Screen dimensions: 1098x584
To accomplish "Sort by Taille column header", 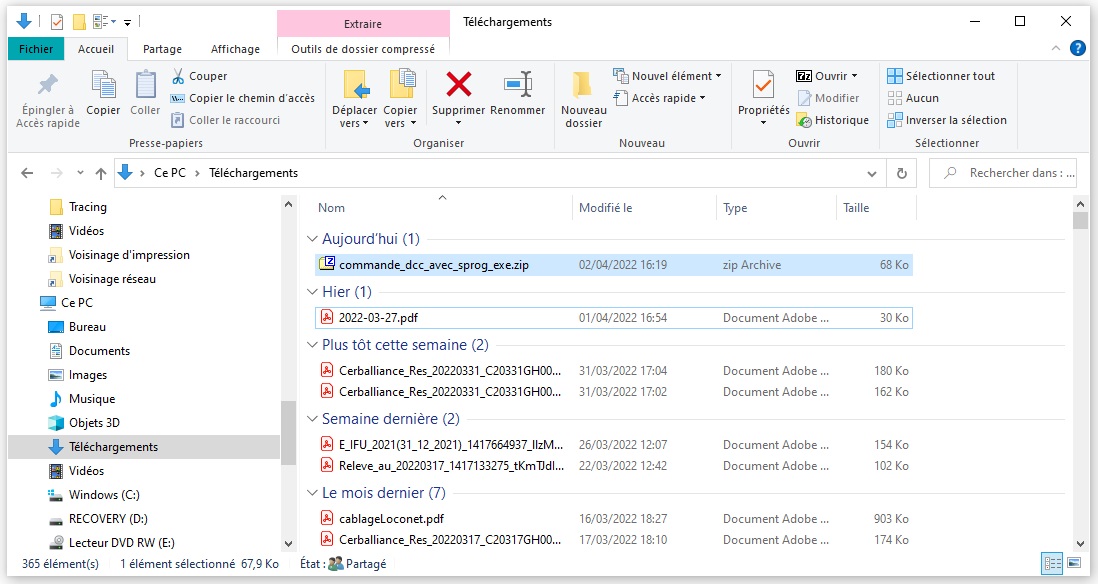I will click(856, 208).
